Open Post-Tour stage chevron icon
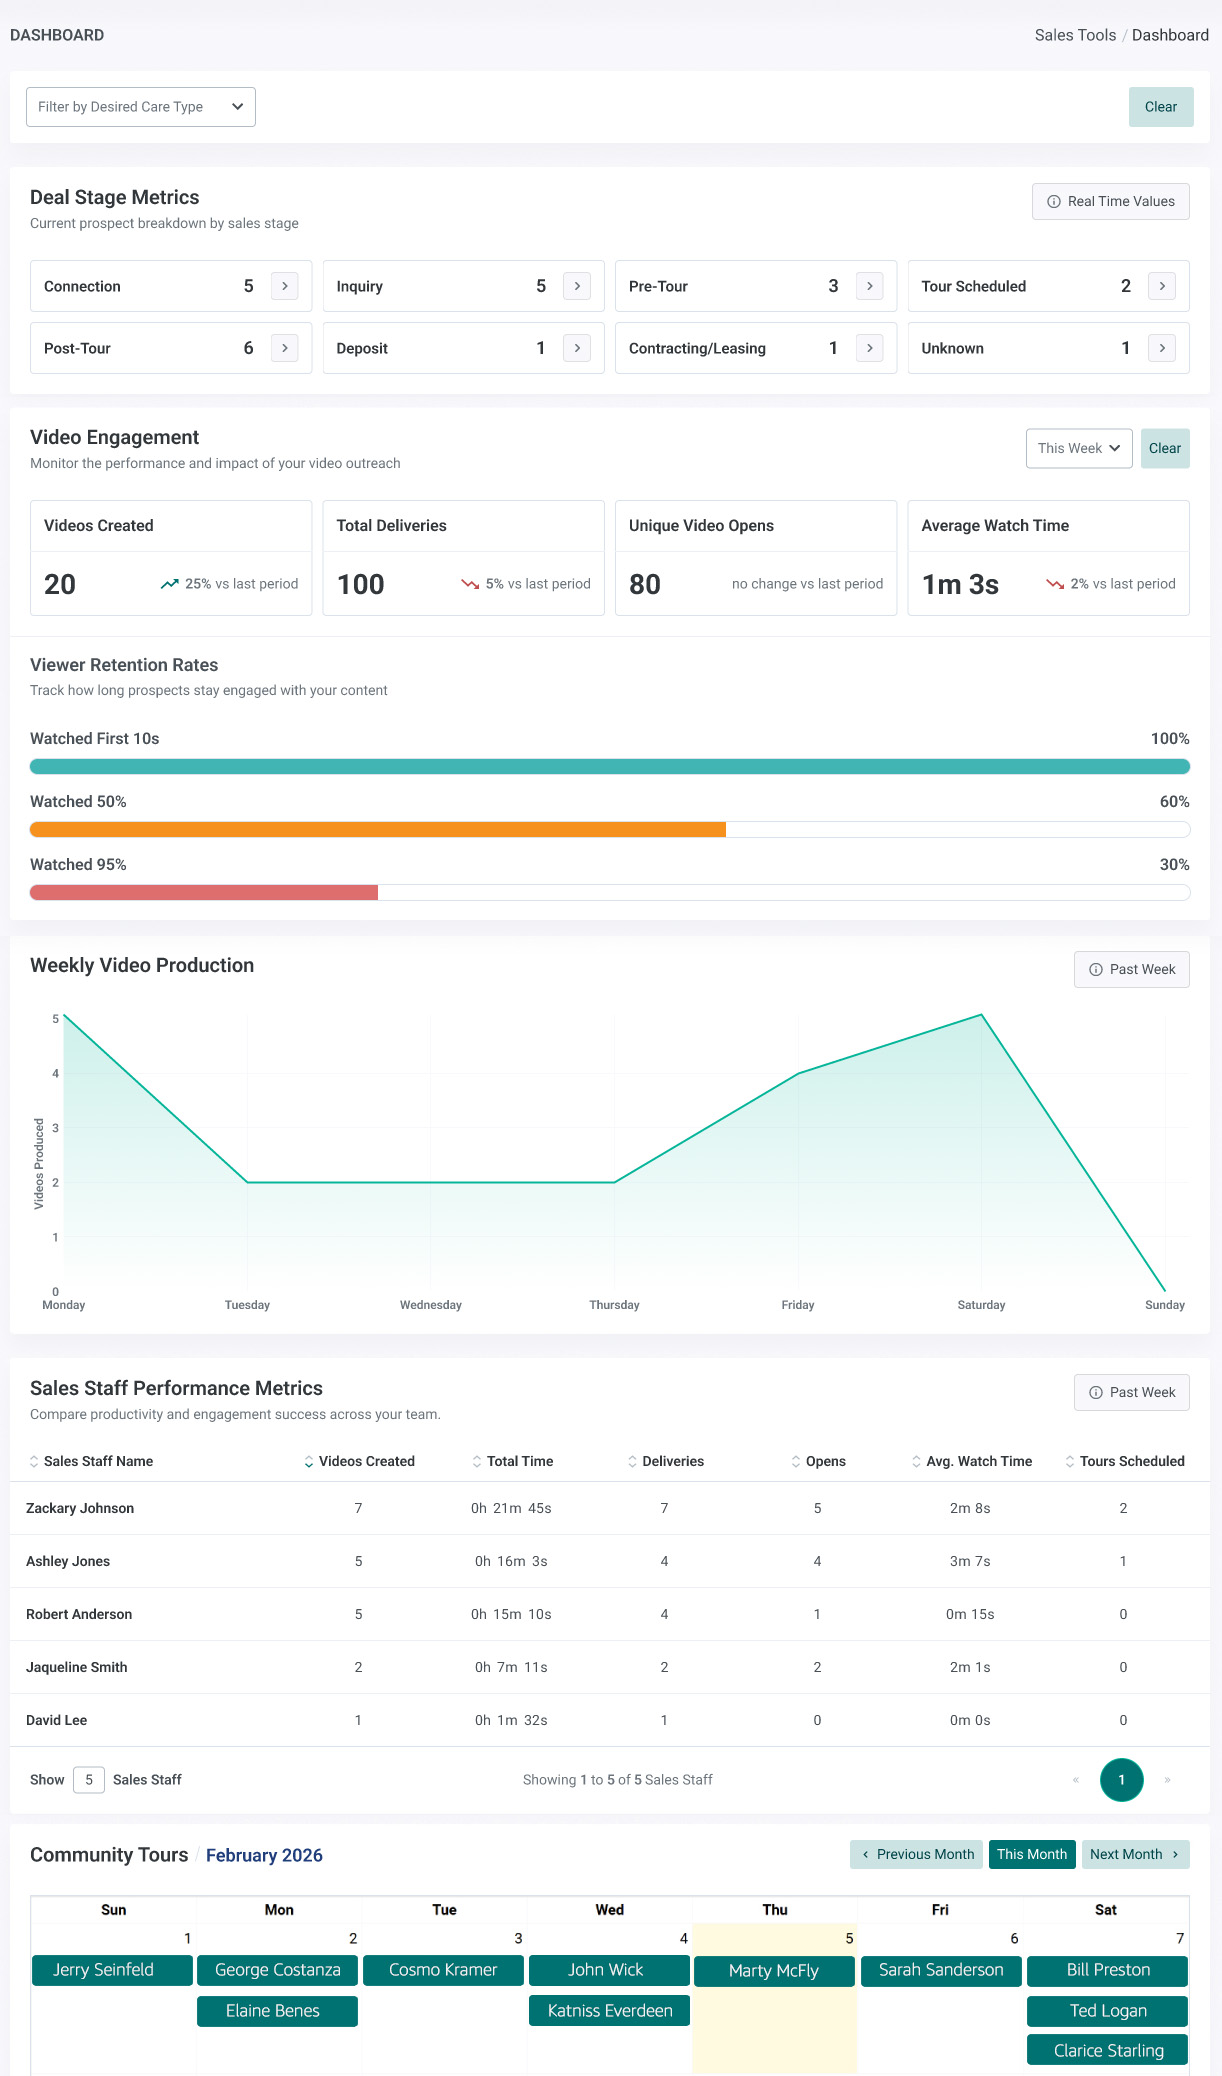Screen dimensions: 1222x2076 click(x=285, y=348)
